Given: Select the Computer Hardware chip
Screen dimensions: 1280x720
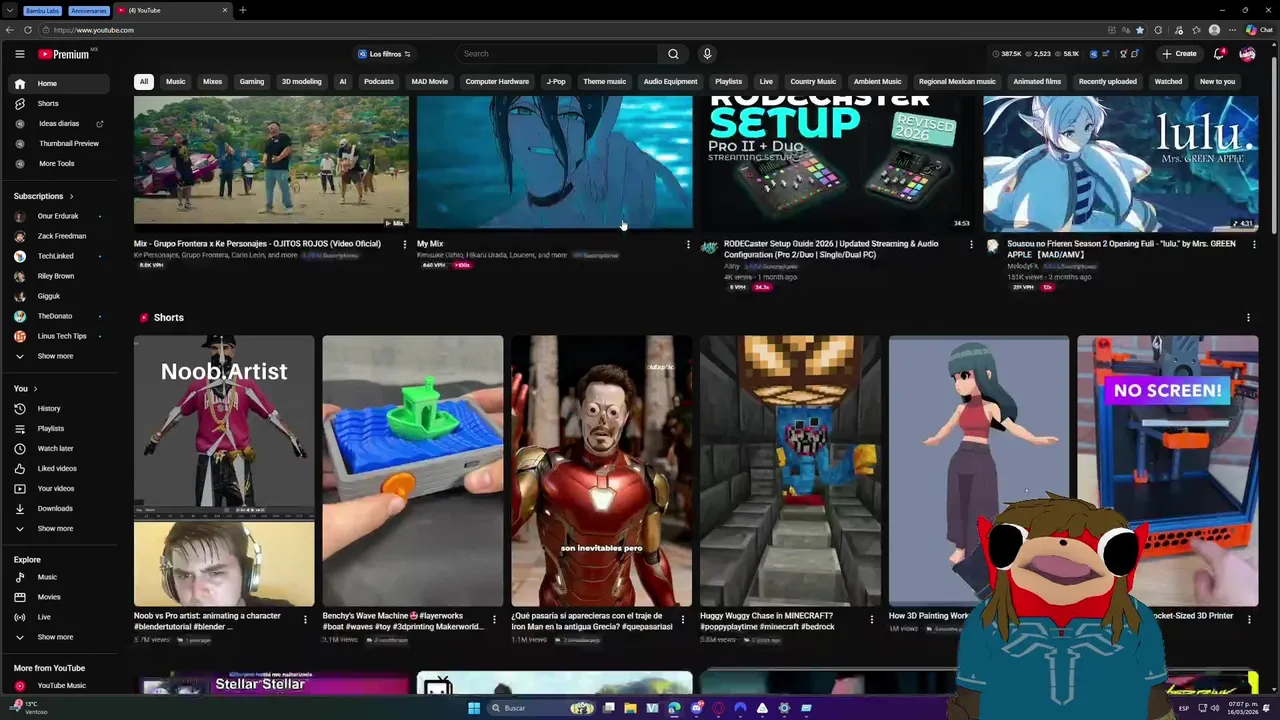Looking at the screenshot, I should click(497, 82).
